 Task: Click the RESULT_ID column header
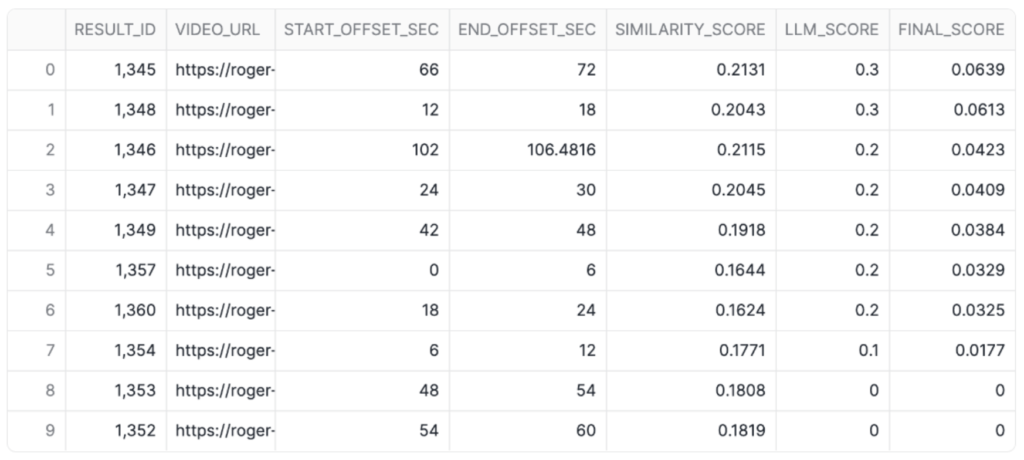pos(115,29)
